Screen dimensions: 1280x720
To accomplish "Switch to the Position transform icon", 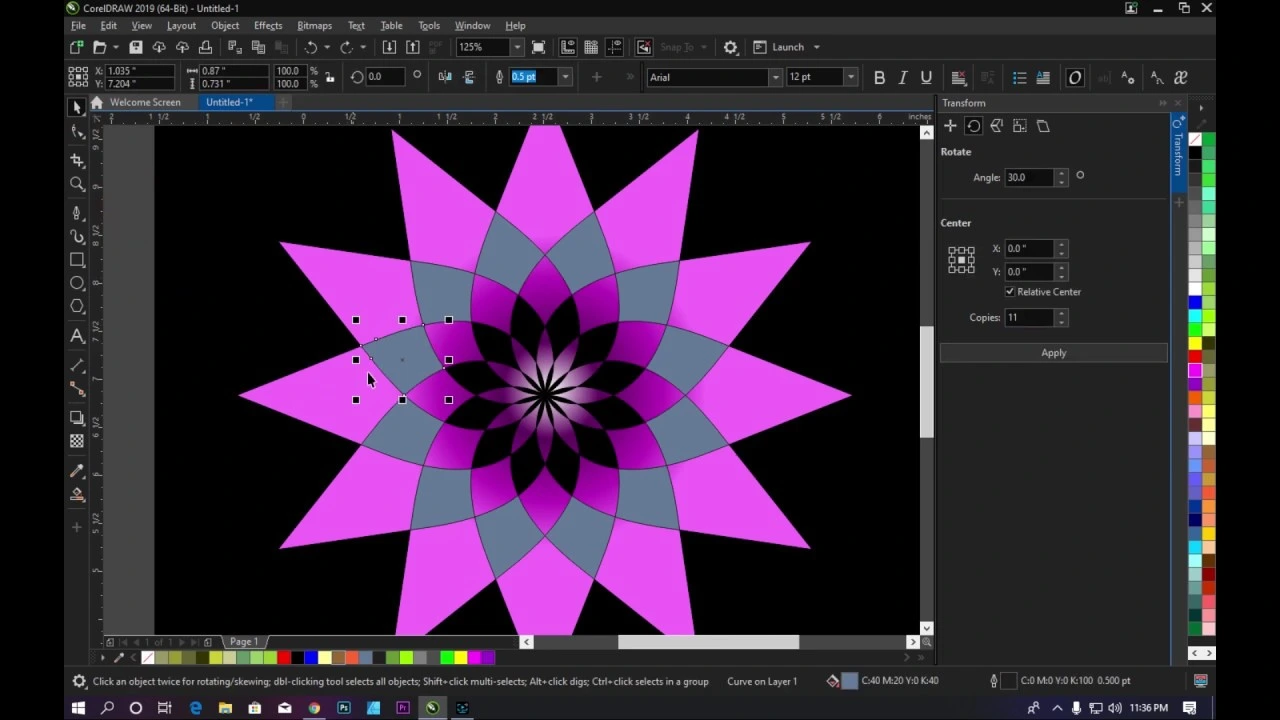I will click(x=950, y=126).
